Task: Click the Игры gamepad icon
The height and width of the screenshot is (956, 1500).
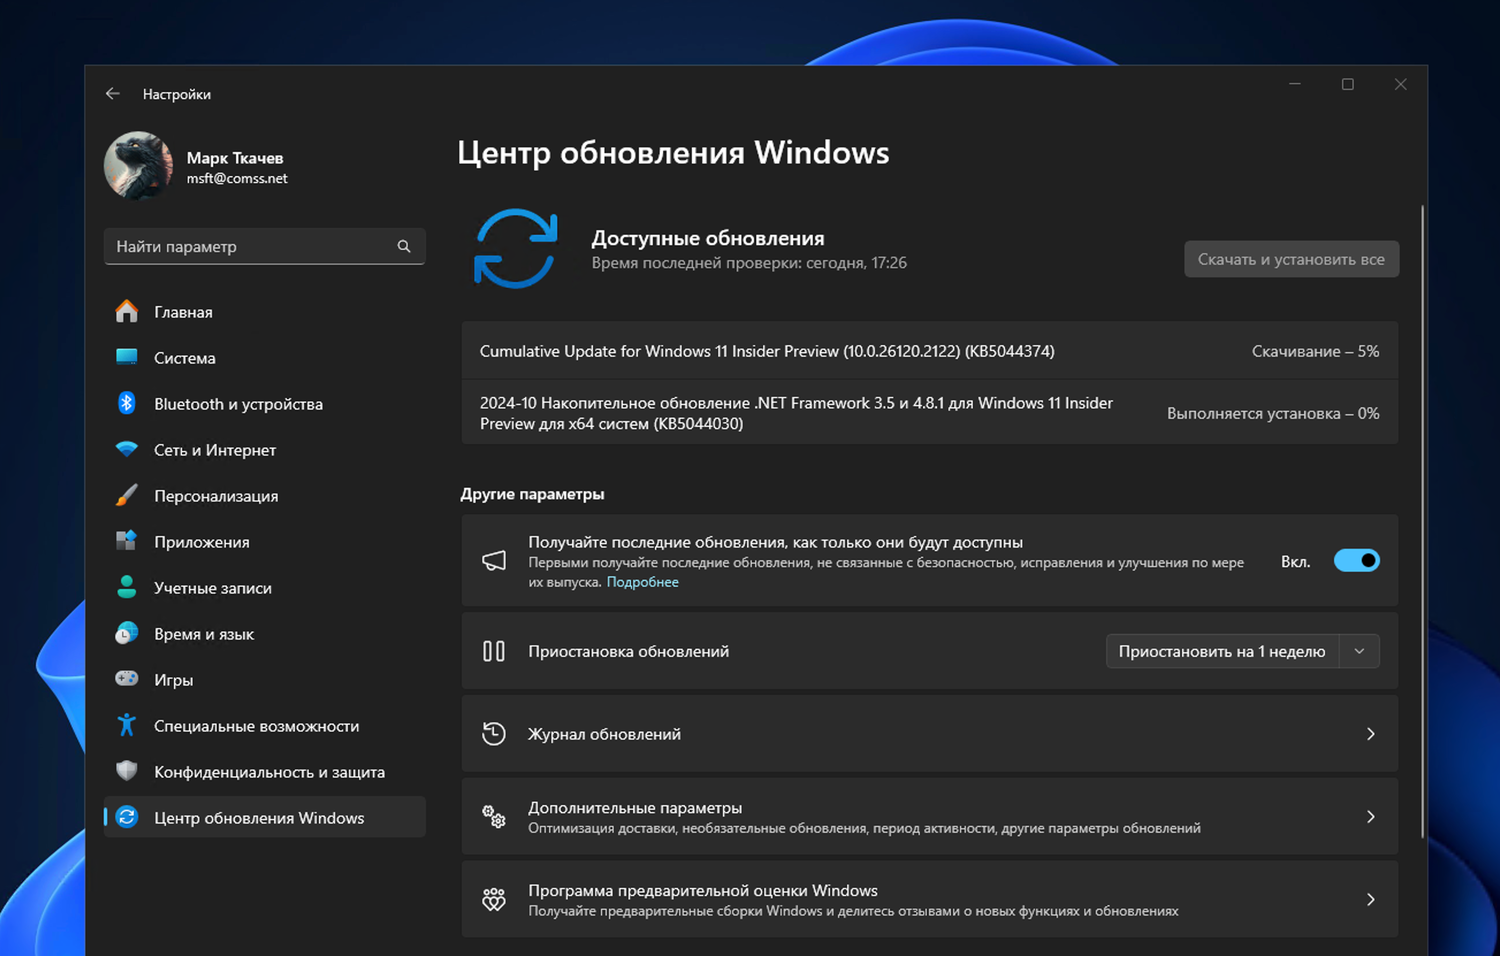Action: tap(127, 679)
